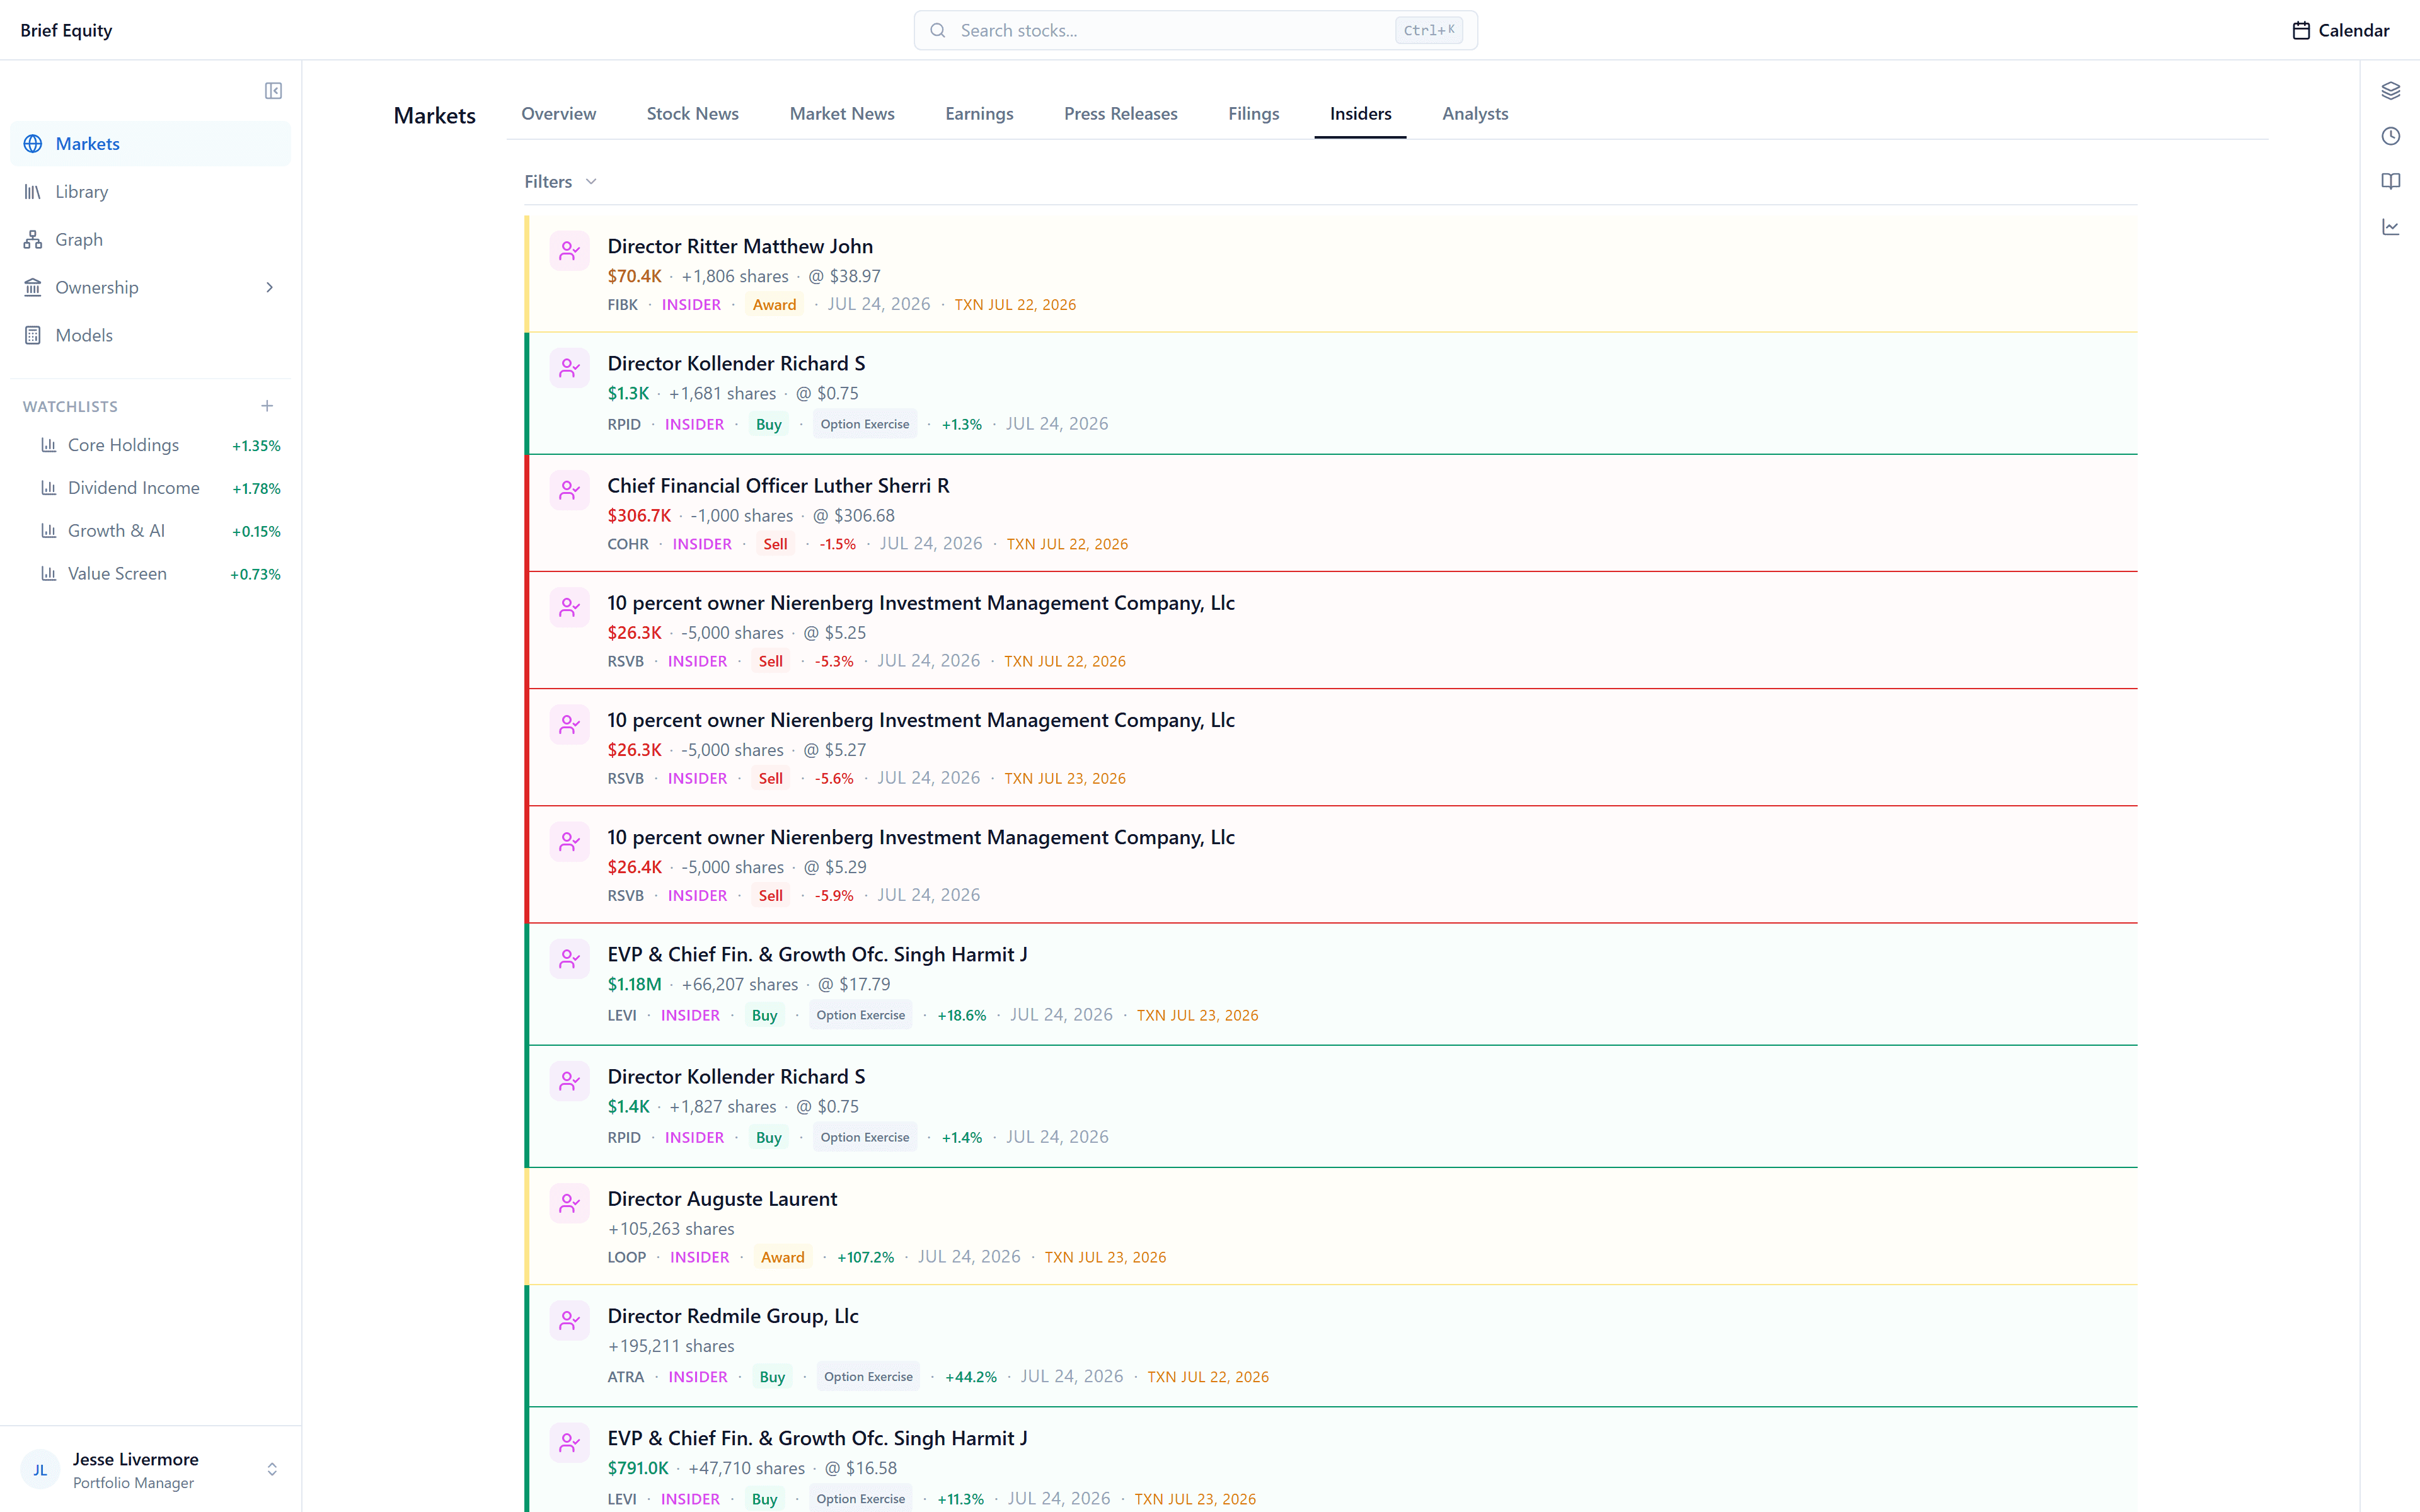Screen dimensions: 2420x1512
Task: Click the Graph network icon in sidebar
Action: pos(33,240)
